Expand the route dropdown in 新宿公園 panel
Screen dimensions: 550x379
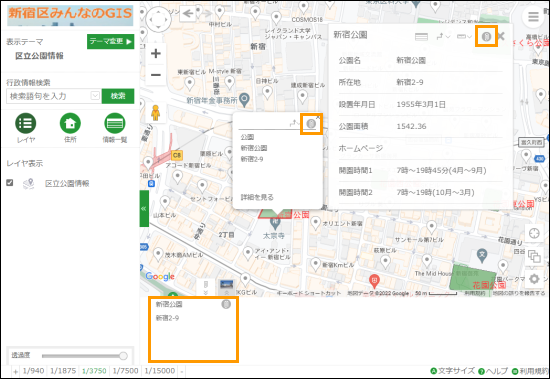click(443, 36)
